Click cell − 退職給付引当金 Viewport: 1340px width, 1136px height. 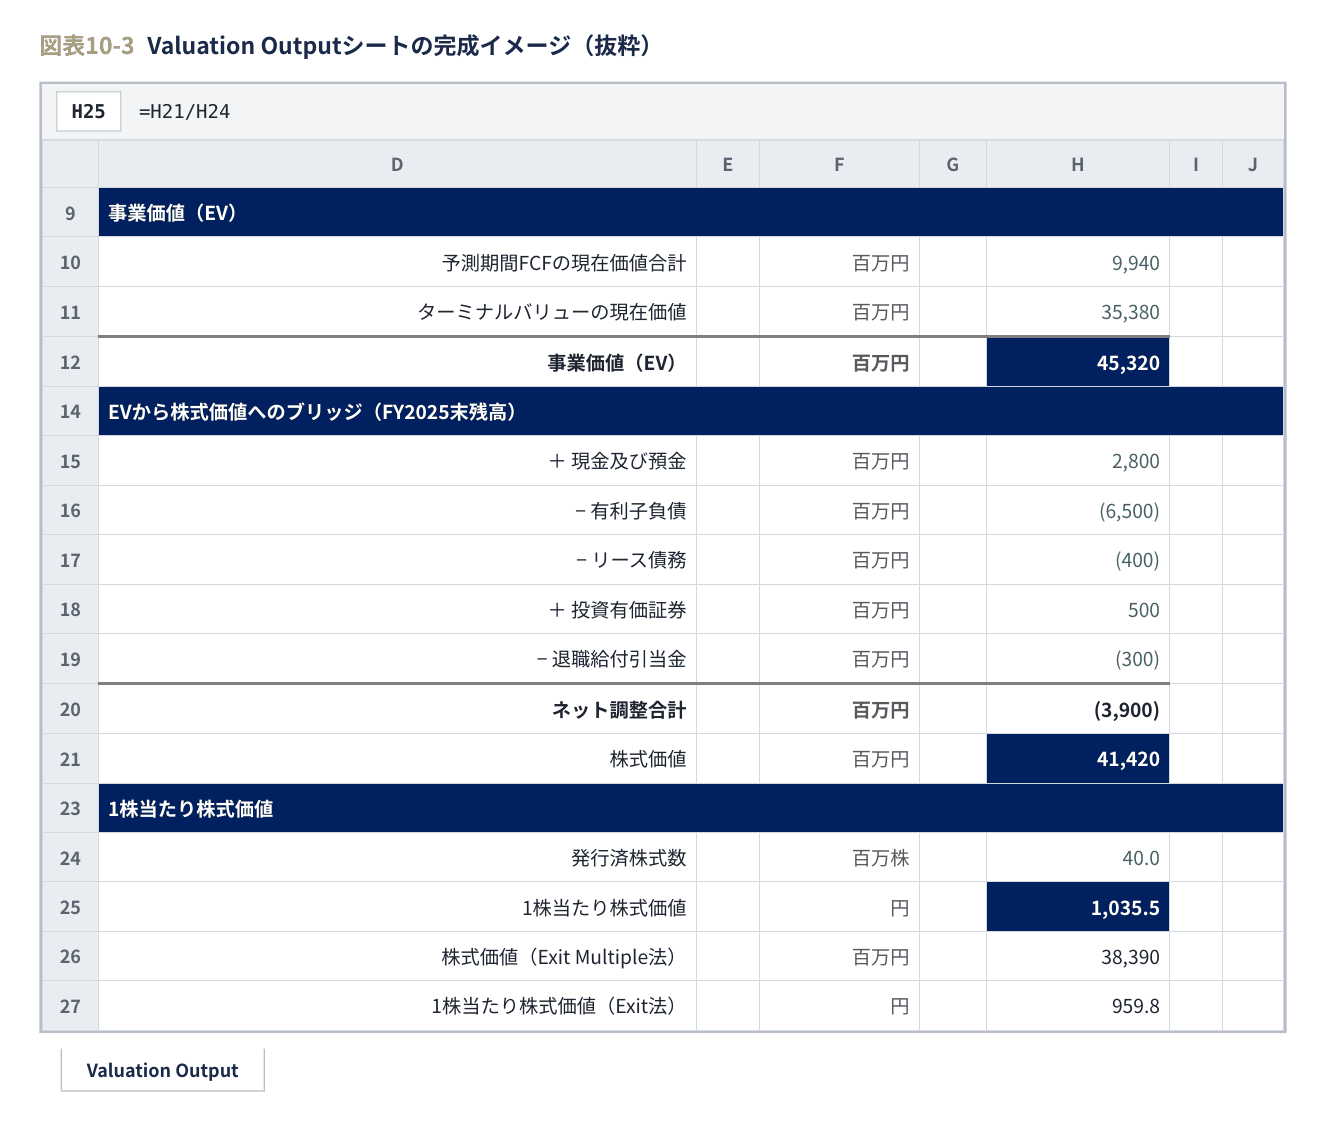(x=397, y=659)
